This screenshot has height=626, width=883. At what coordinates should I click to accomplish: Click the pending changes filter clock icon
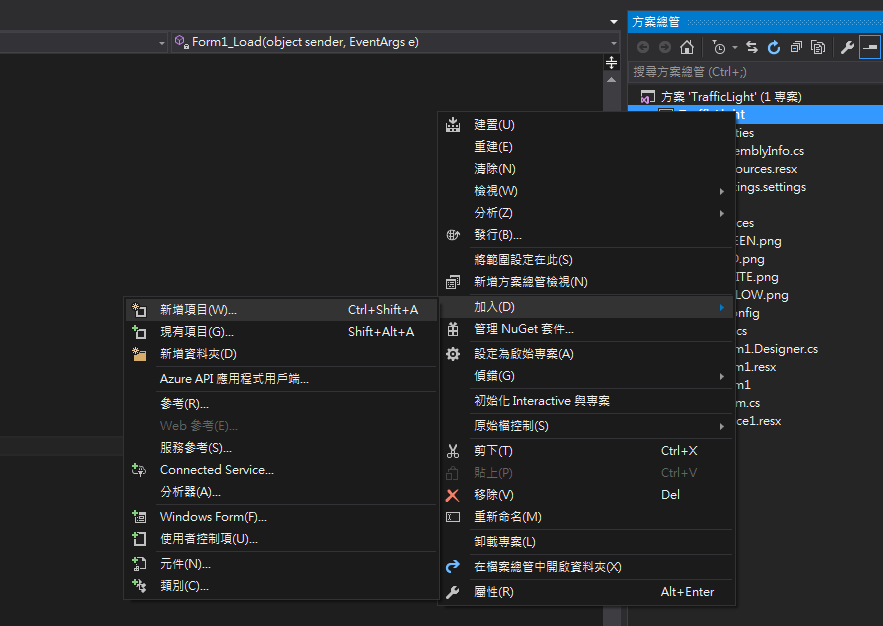pos(719,47)
